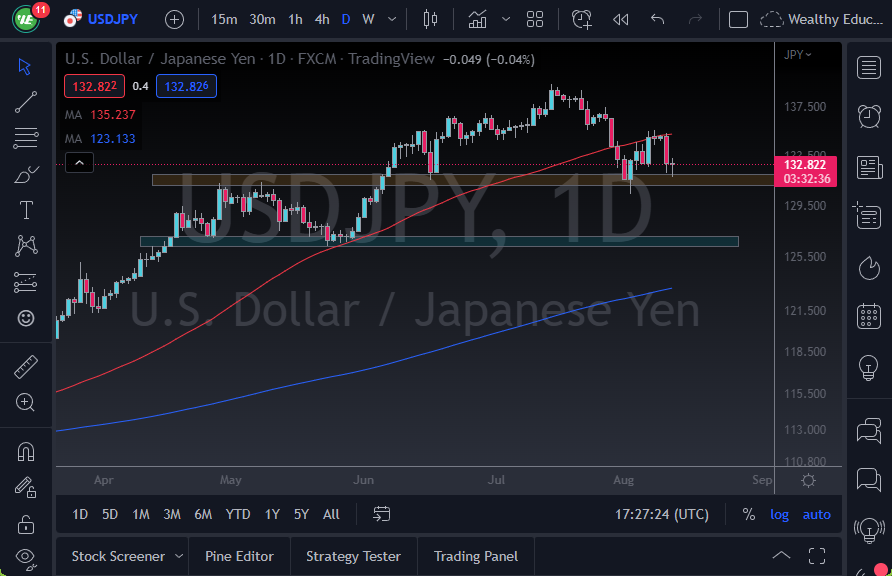Open the news panel
The image size is (892, 576).
pos(869,168)
